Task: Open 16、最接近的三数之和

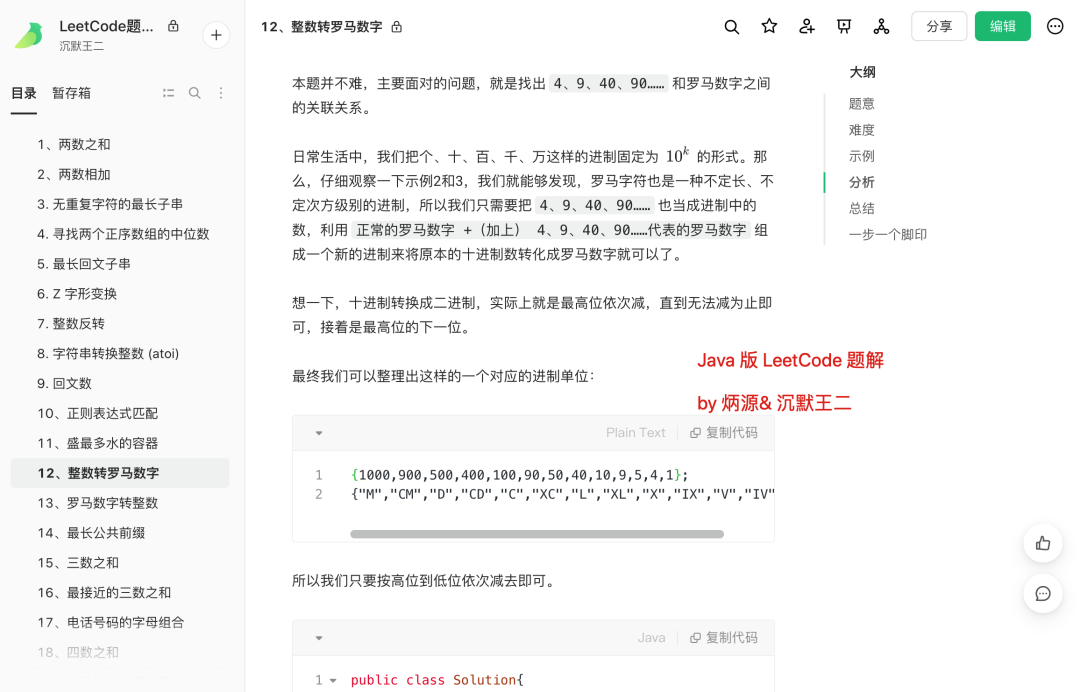Action: click(120, 593)
